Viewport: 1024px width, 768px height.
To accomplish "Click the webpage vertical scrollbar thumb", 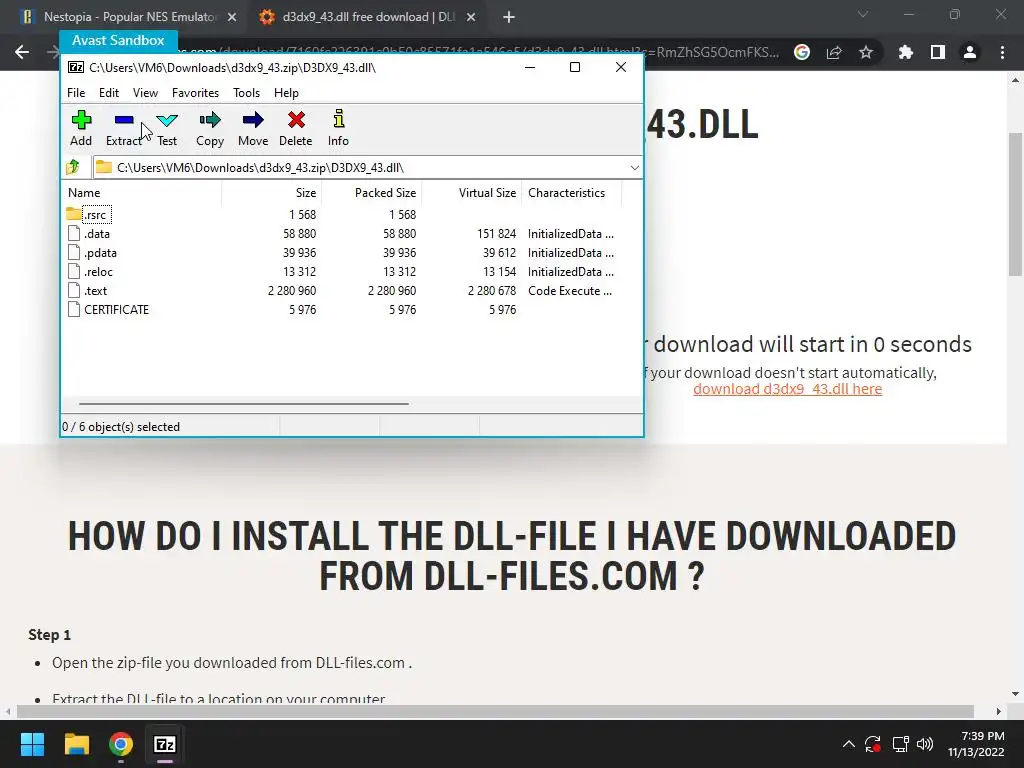I will coord(1015,204).
